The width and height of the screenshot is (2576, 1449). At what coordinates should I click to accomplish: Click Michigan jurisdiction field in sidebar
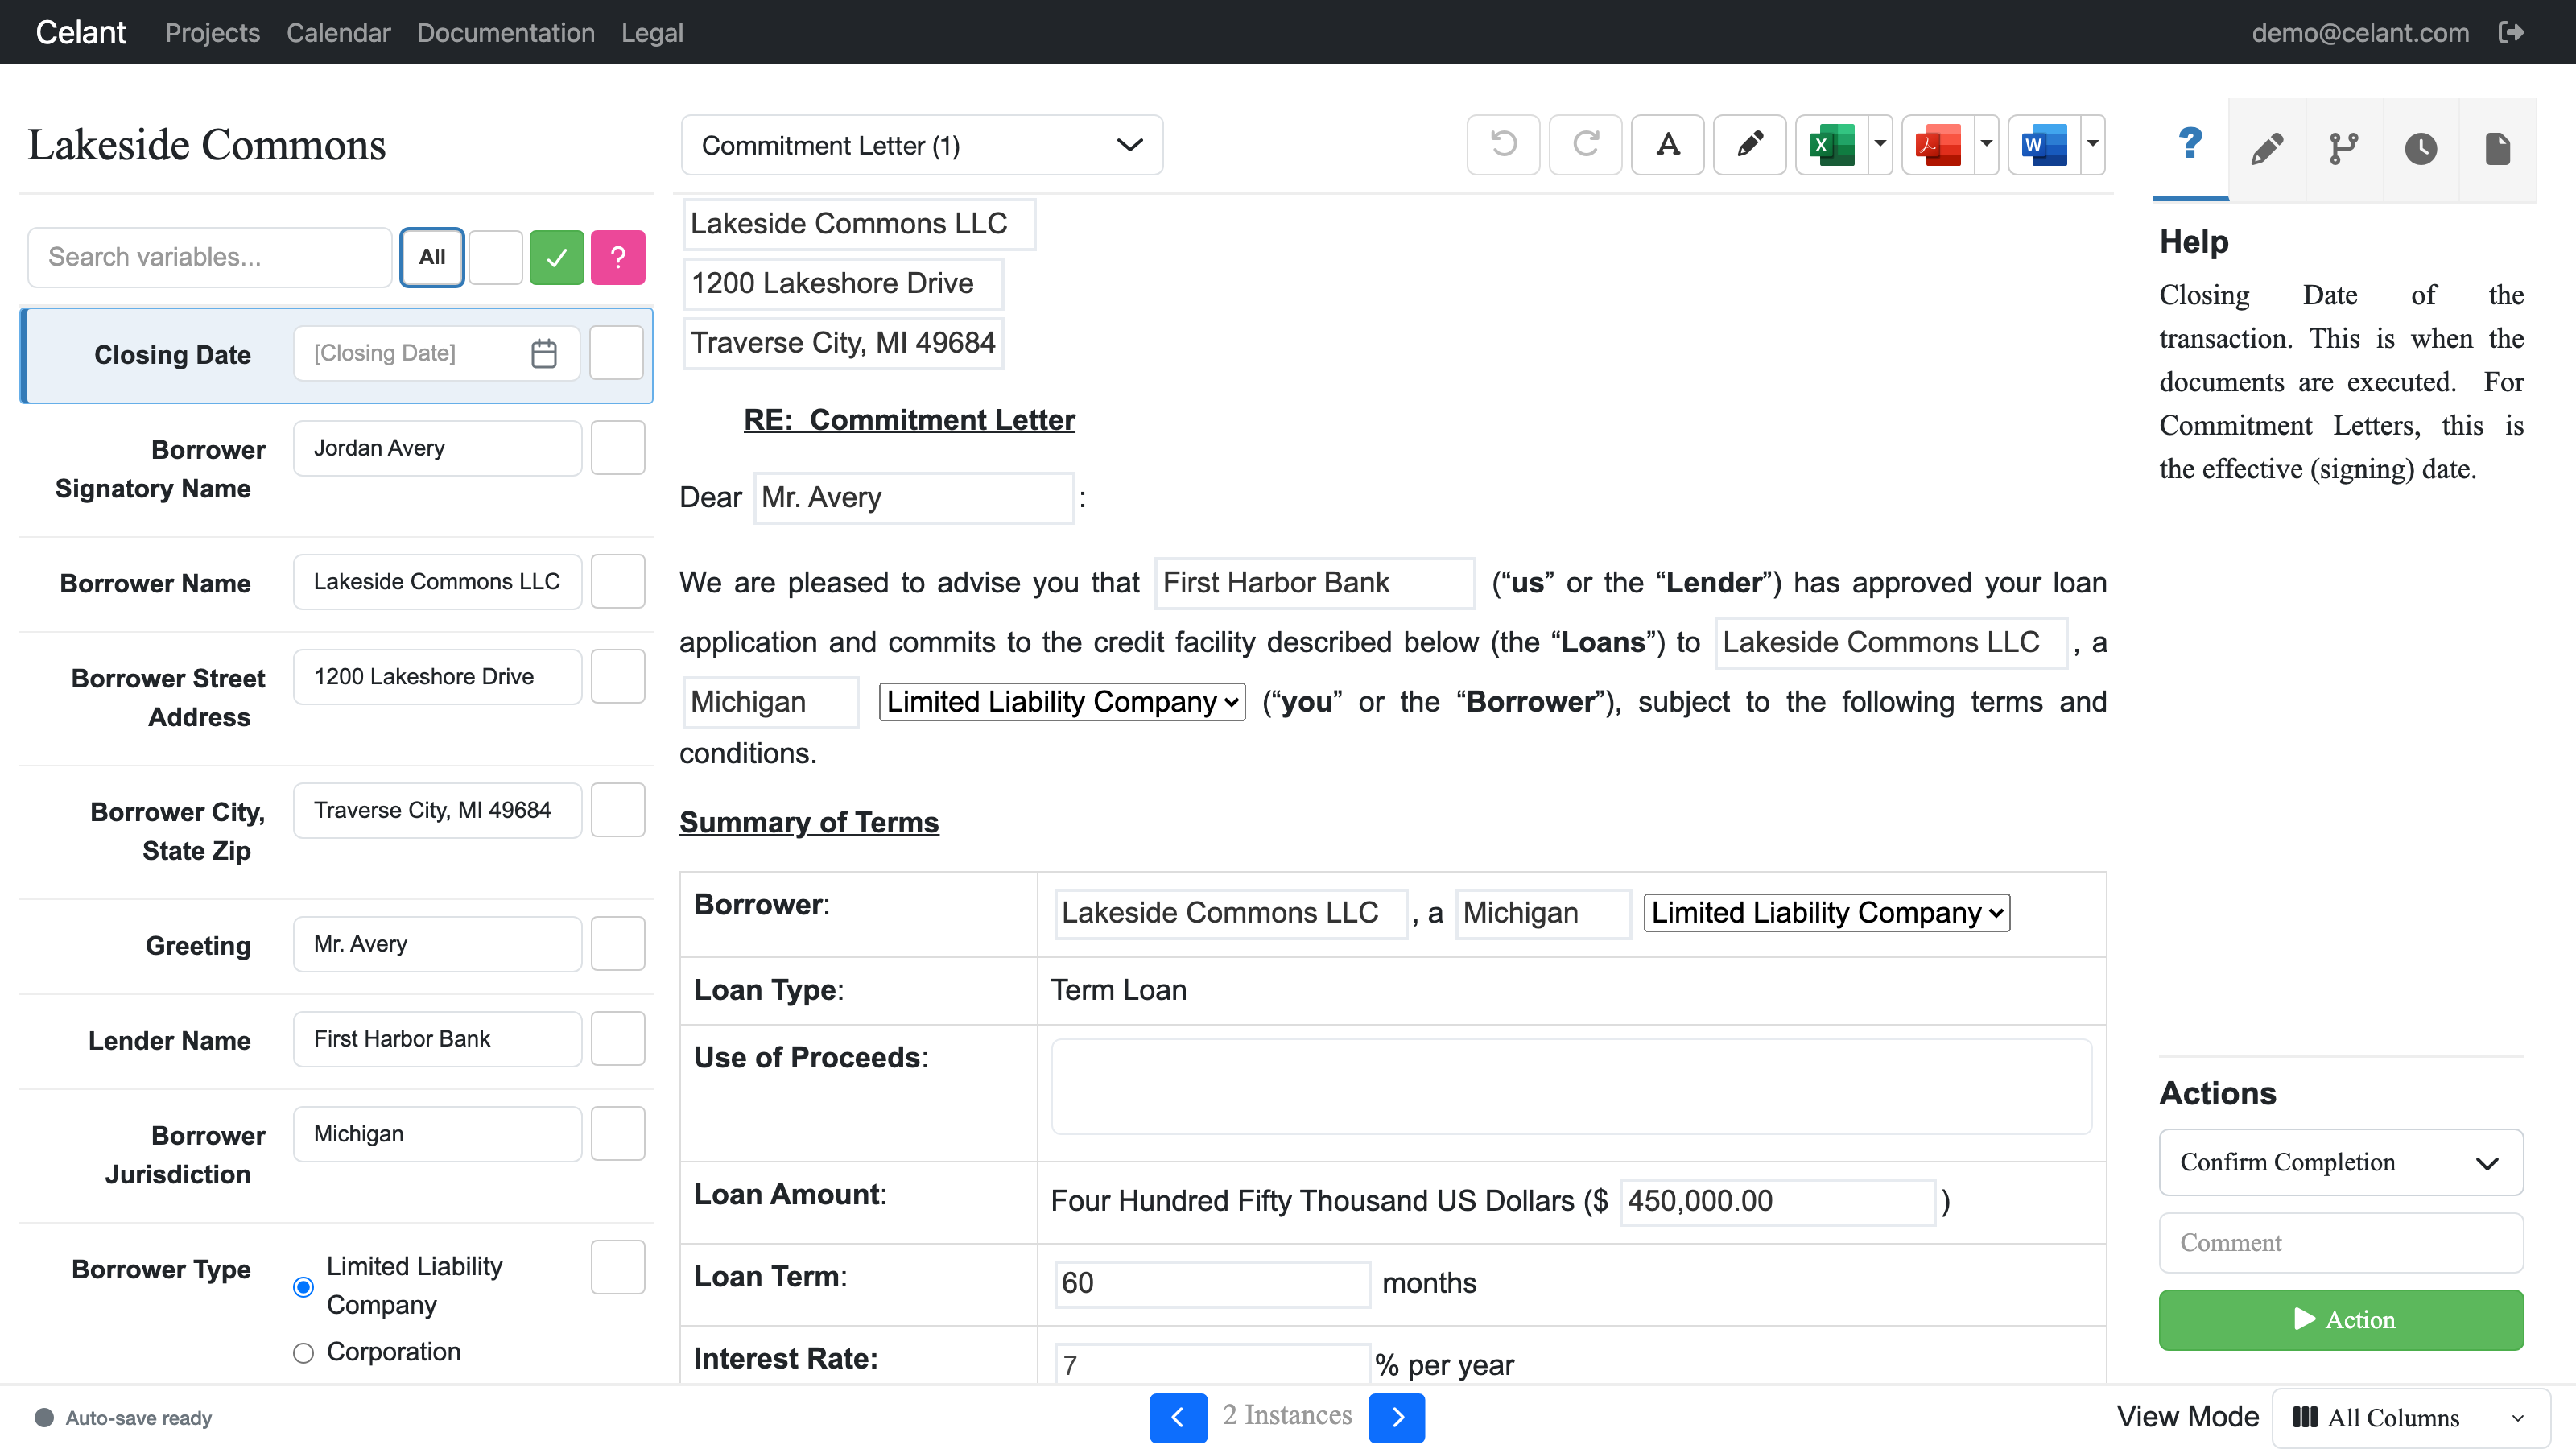pyautogui.click(x=437, y=1133)
